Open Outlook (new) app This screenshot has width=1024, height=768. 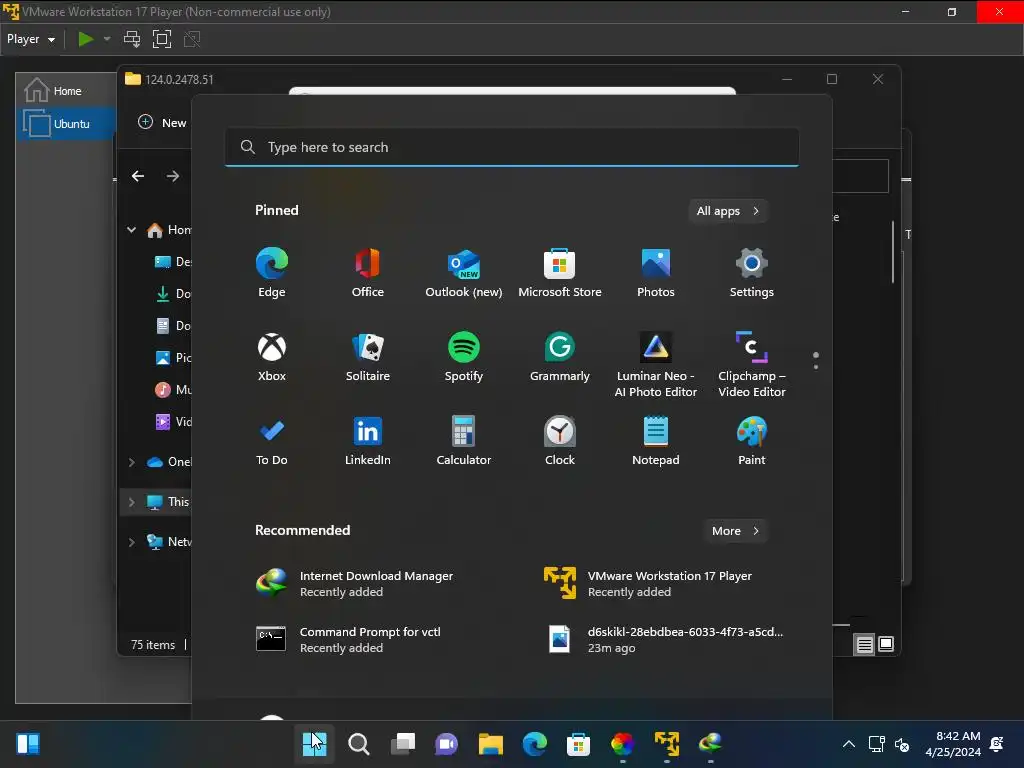464,273
